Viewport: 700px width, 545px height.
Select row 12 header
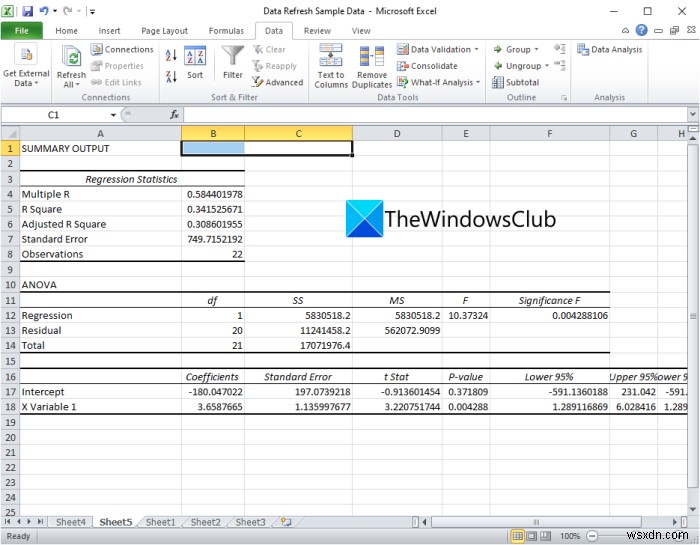[10, 316]
